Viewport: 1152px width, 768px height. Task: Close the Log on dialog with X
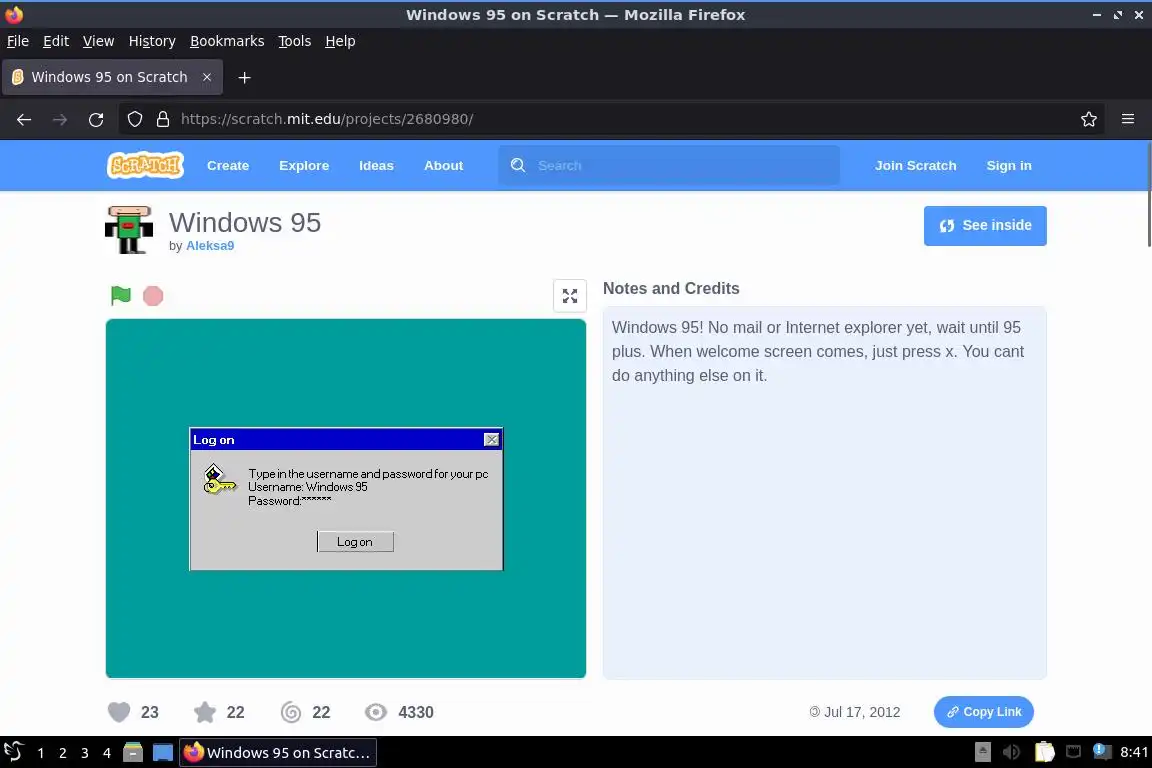(x=492, y=439)
